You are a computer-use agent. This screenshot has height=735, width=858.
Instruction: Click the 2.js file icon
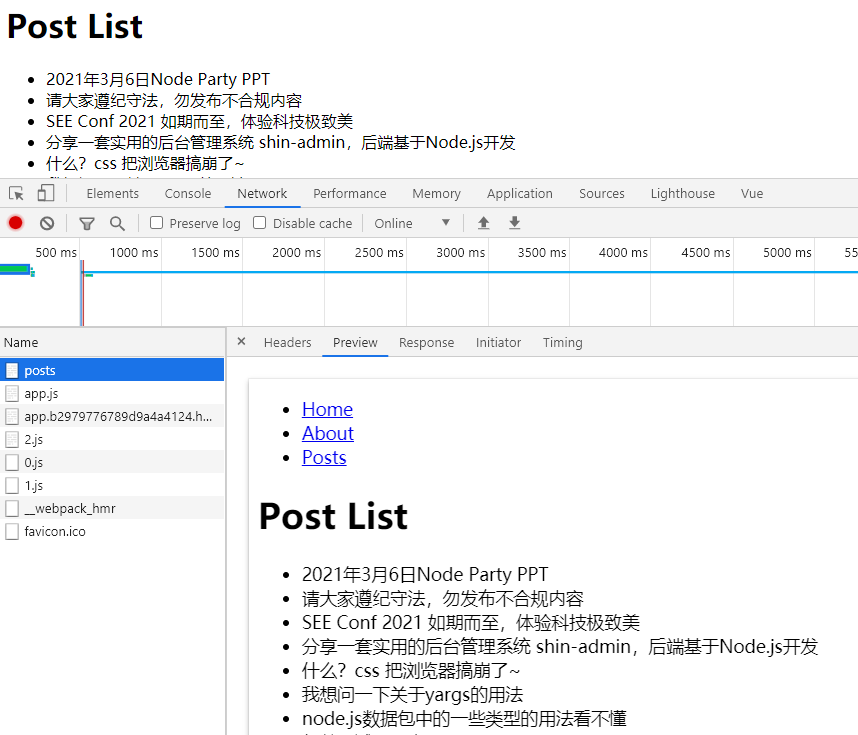12,439
